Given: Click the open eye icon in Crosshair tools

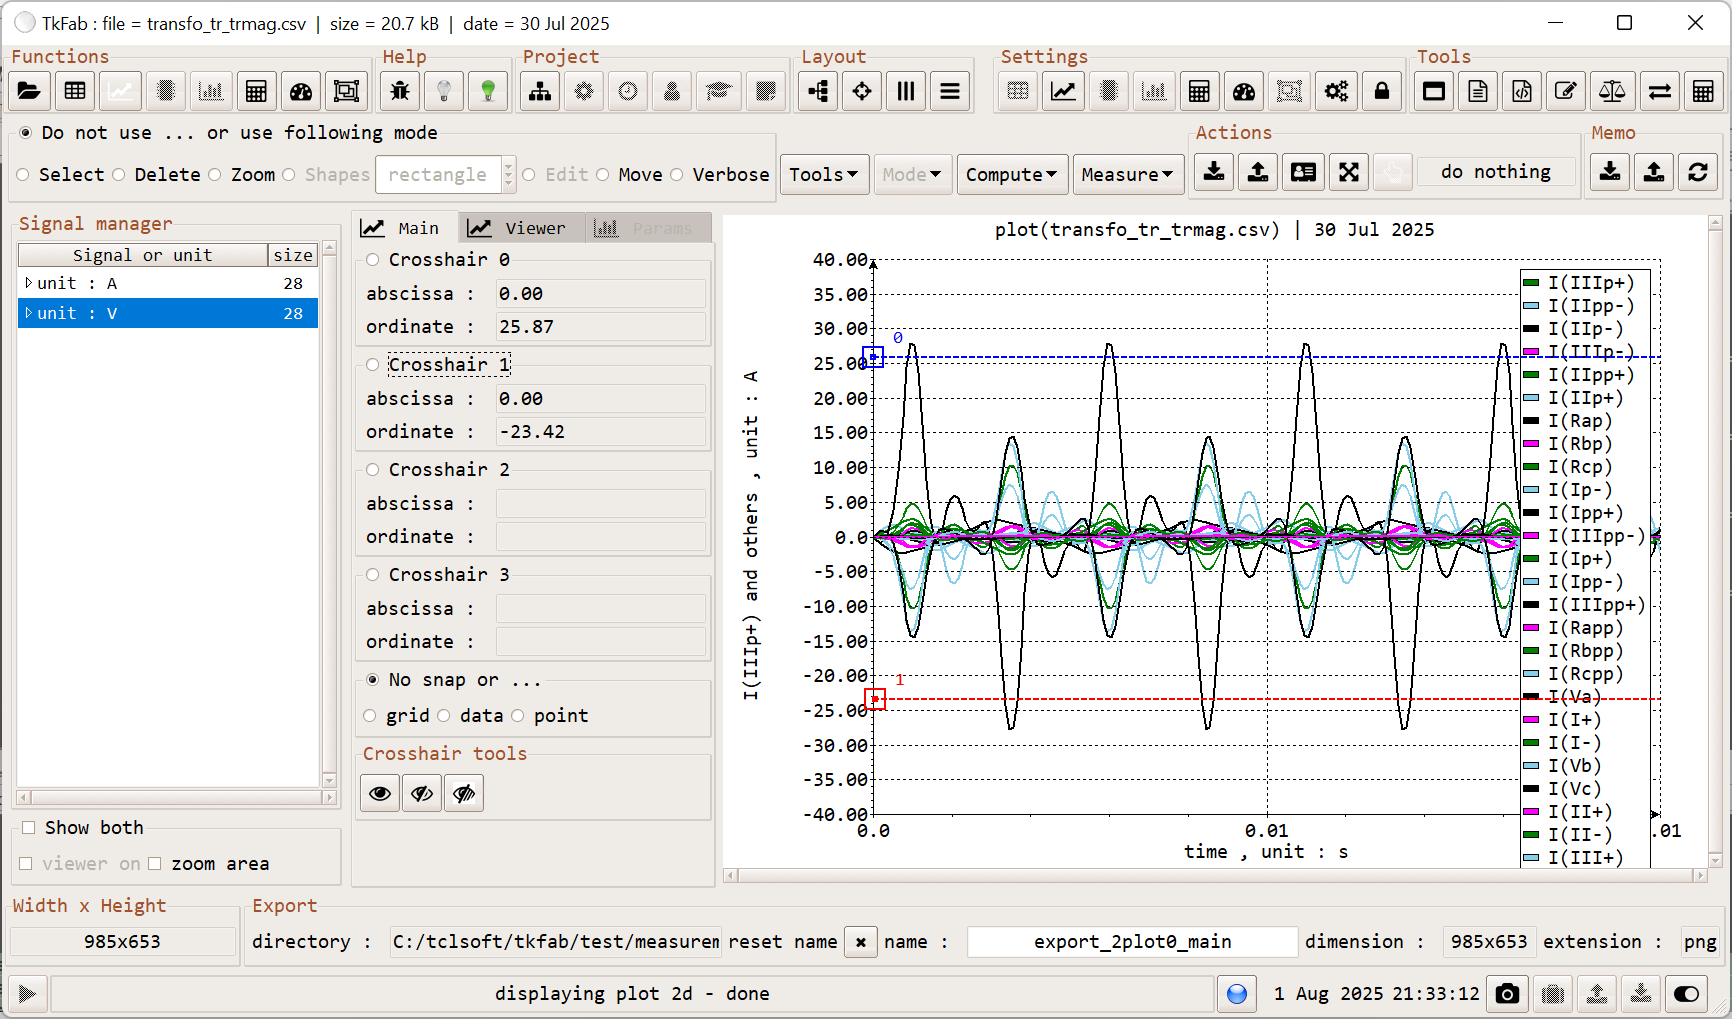Looking at the screenshot, I should [380, 794].
